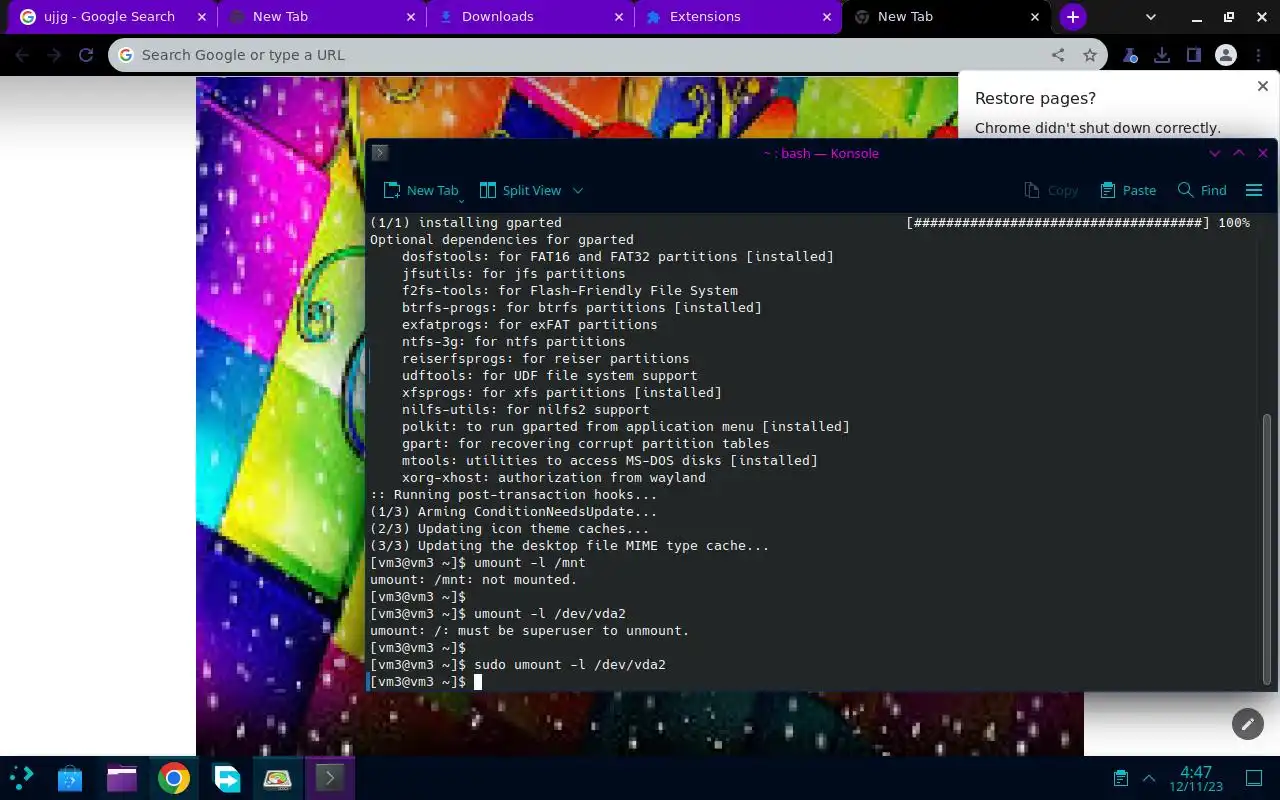The image size is (1280, 800).
Task: Reload the current Chrome page
Action: point(86,55)
